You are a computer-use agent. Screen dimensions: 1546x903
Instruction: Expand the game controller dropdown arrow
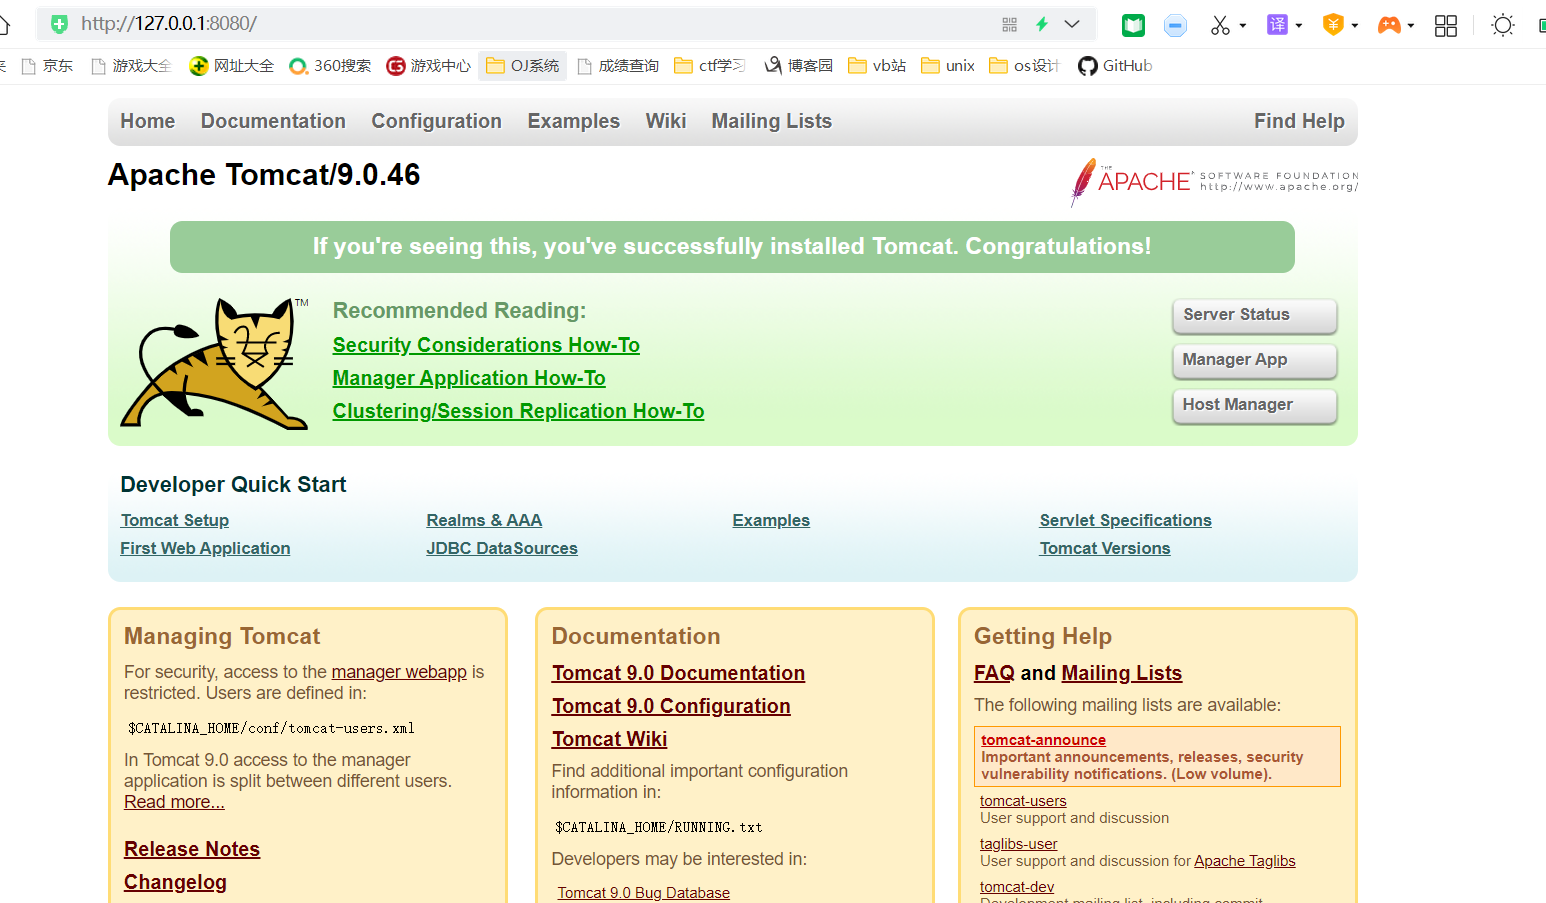pos(1411,26)
